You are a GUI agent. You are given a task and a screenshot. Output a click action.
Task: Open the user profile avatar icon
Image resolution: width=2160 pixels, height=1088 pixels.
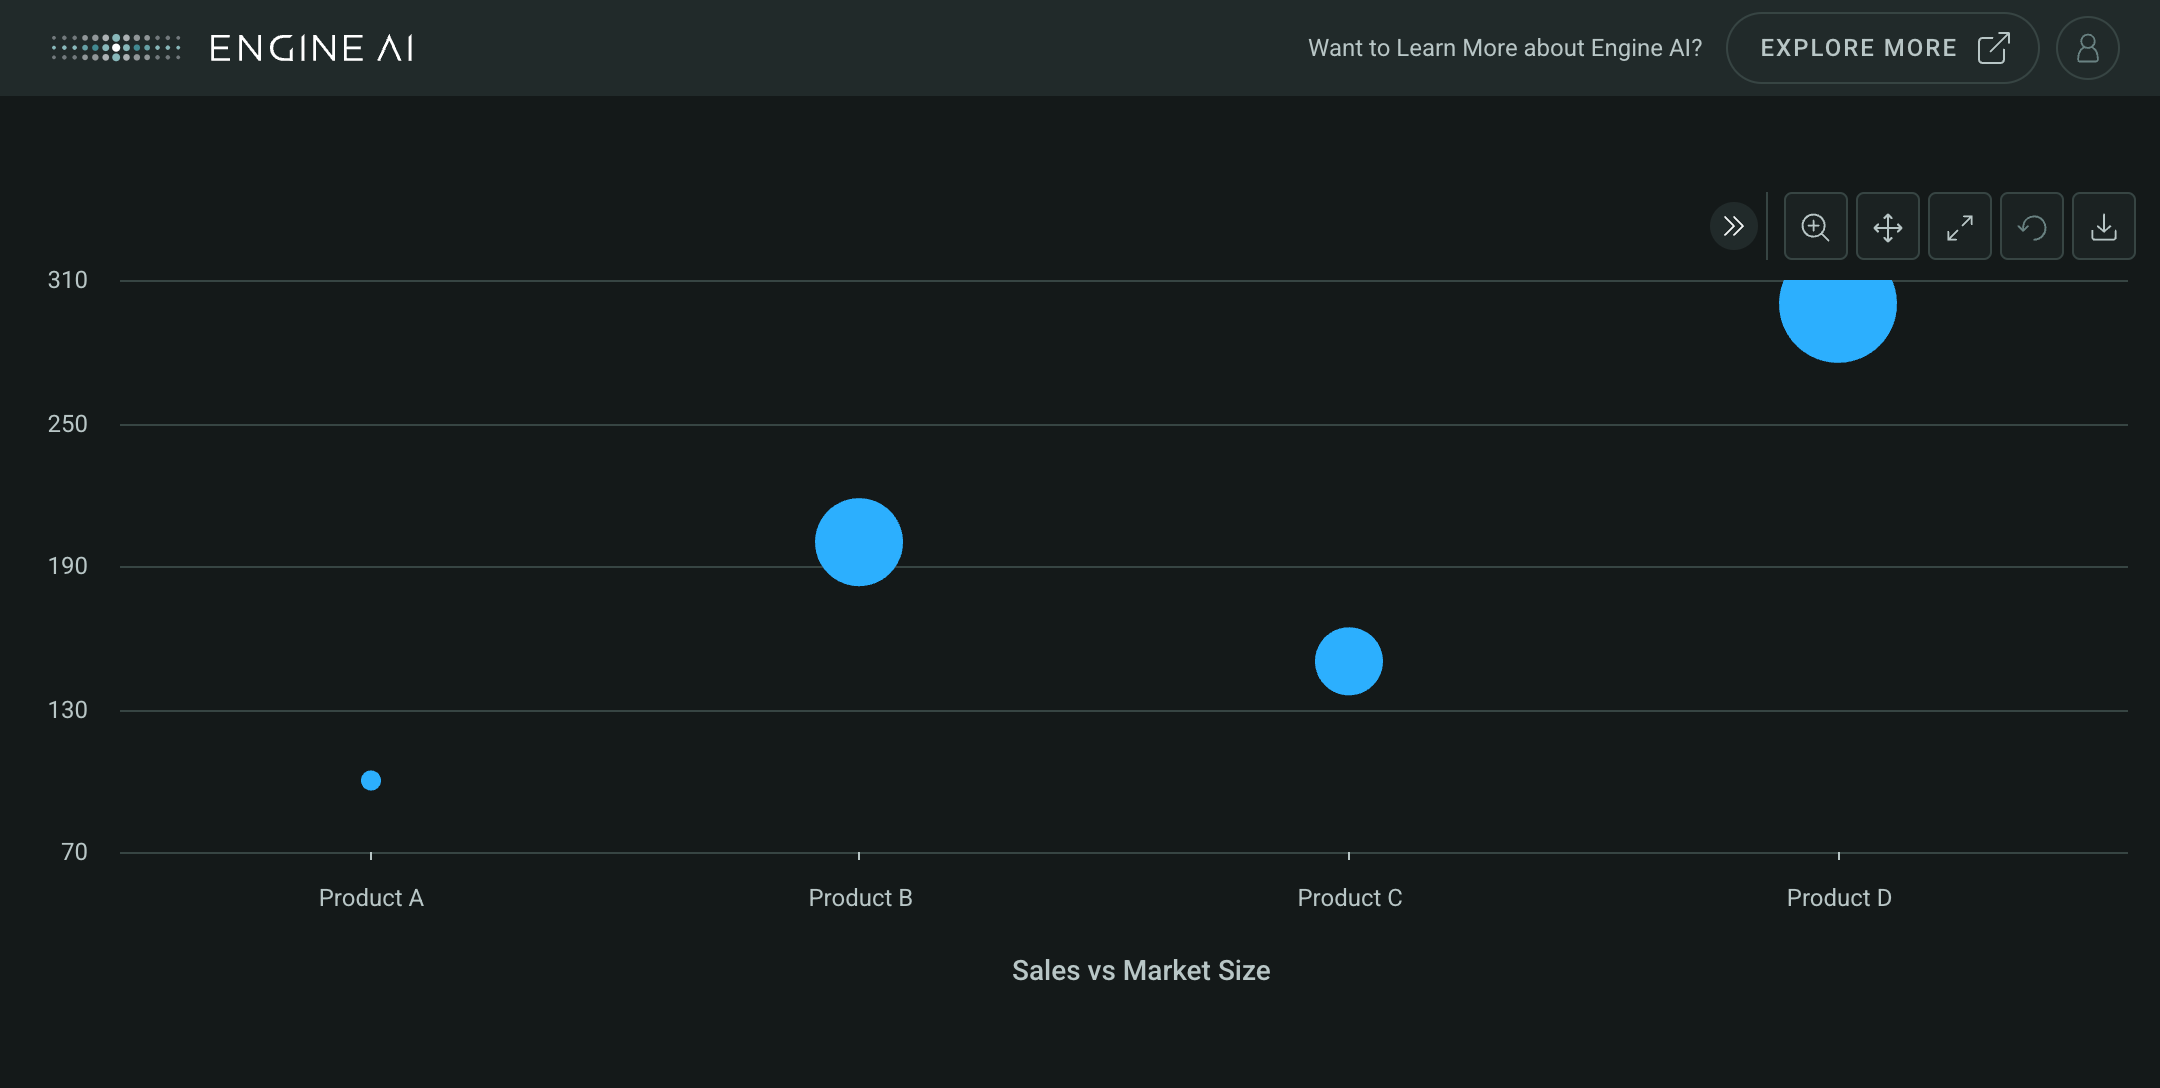2088,48
